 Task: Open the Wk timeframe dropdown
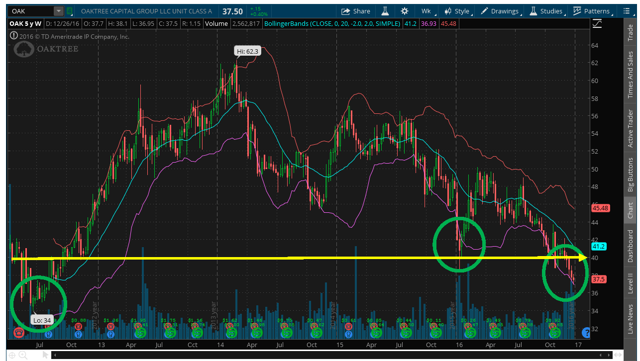click(427, 11)
